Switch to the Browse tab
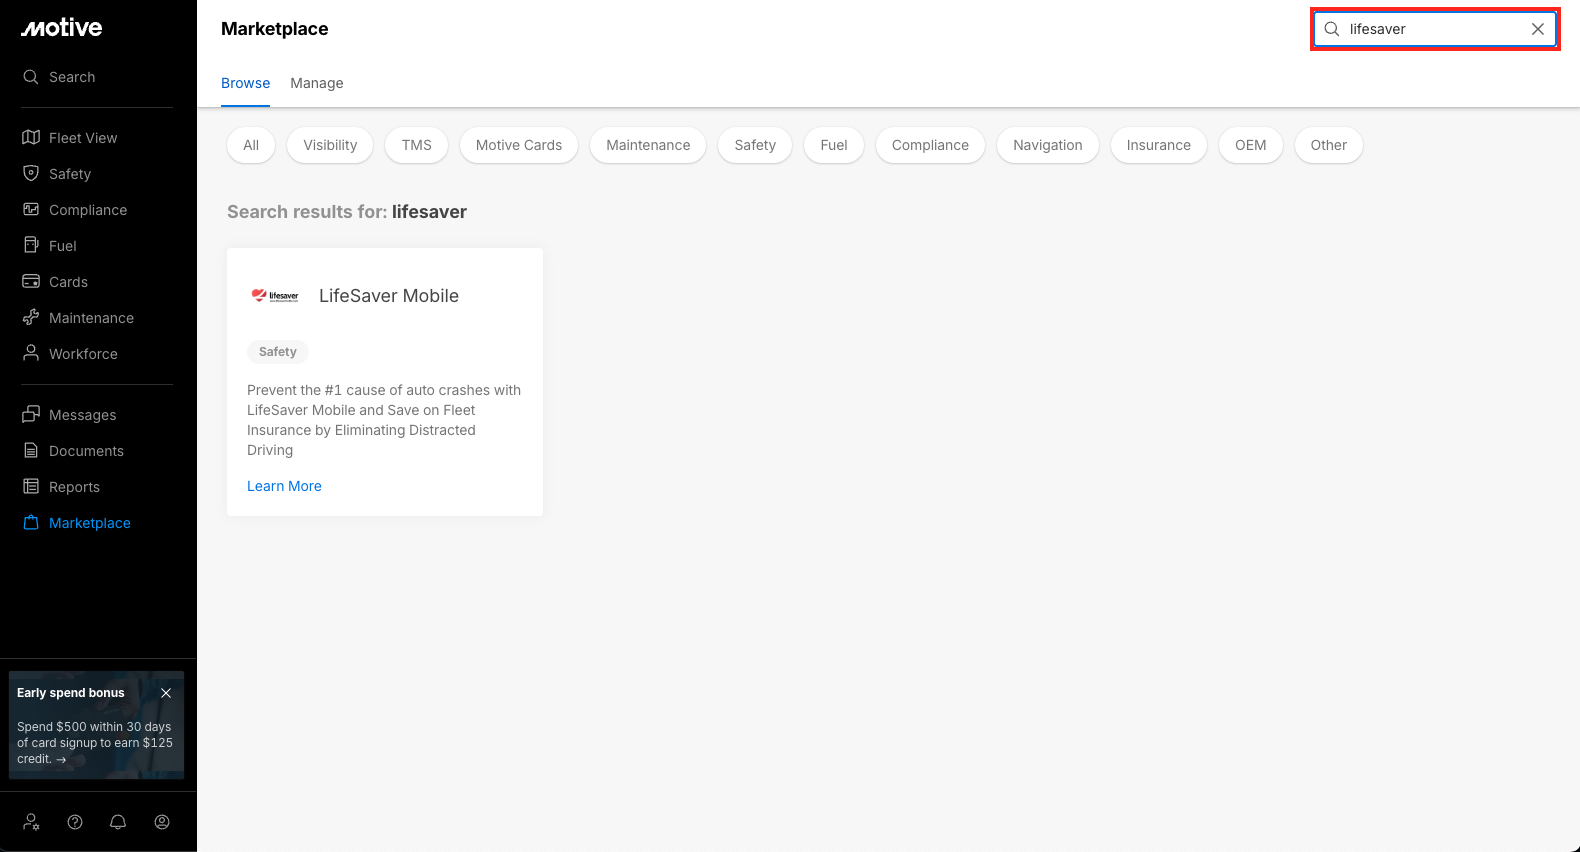The height and width of the screenshot is (852, 1580). point(246,83)
